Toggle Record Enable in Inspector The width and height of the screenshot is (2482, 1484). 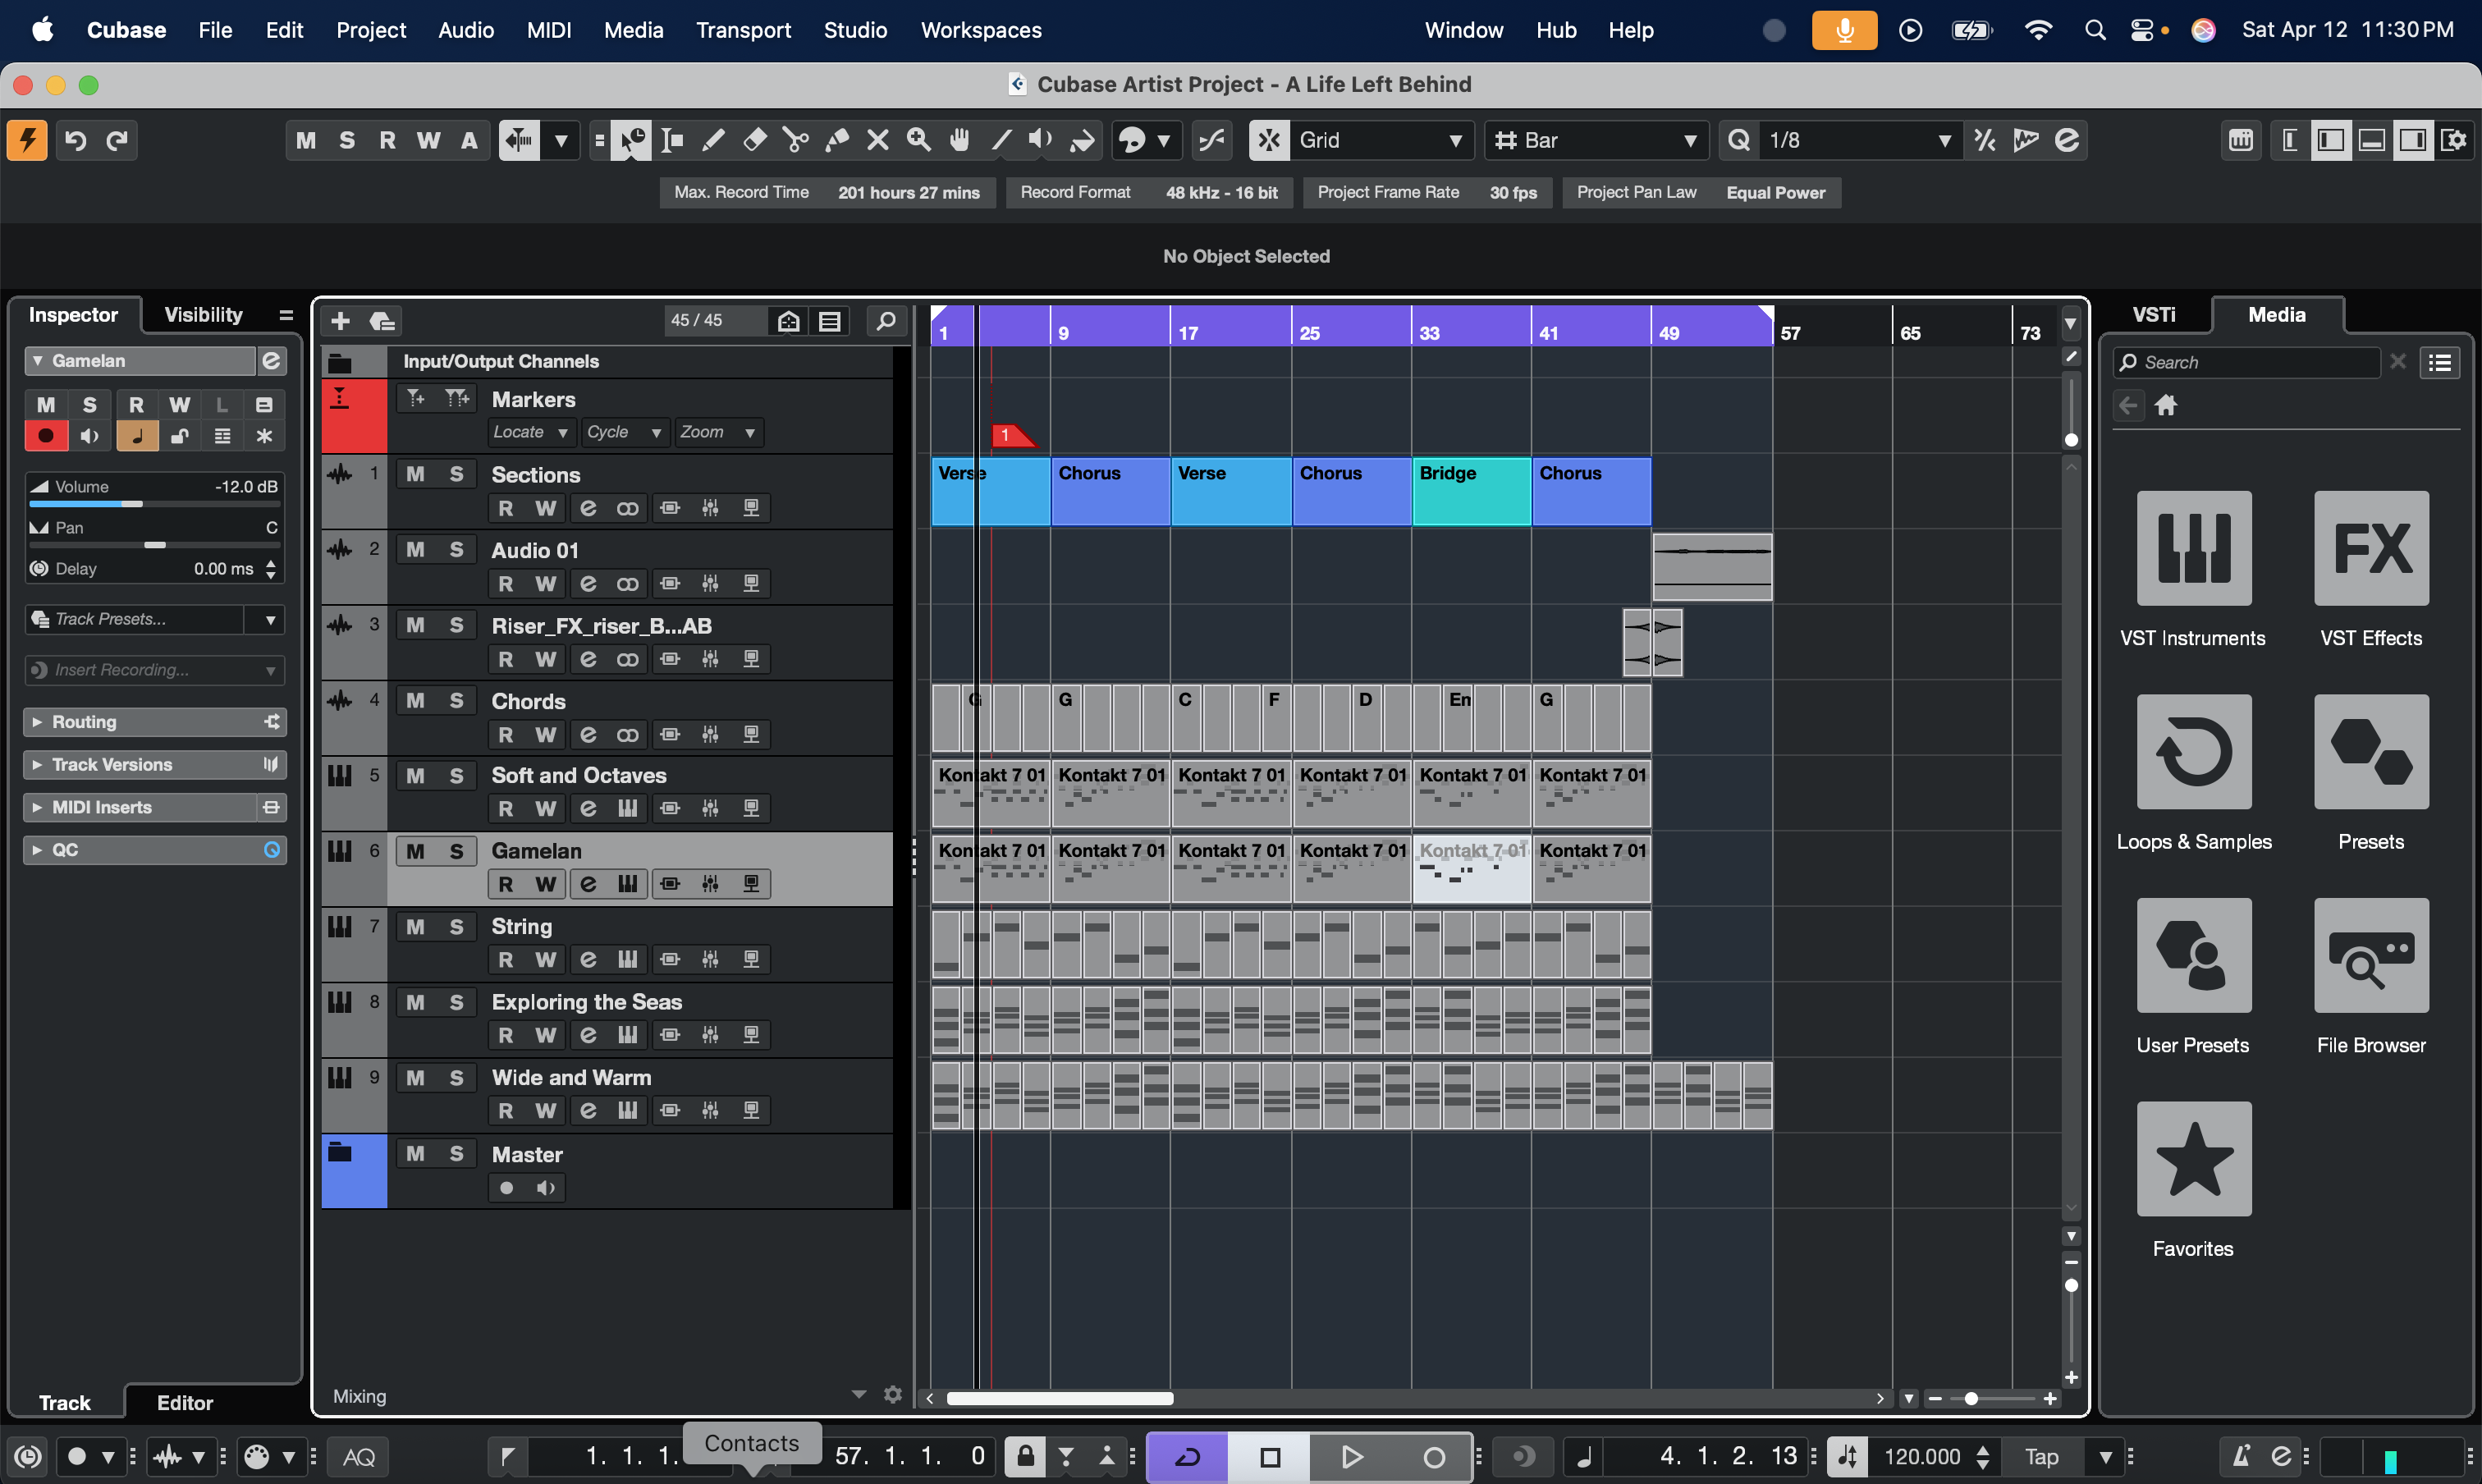click(46, 436)
